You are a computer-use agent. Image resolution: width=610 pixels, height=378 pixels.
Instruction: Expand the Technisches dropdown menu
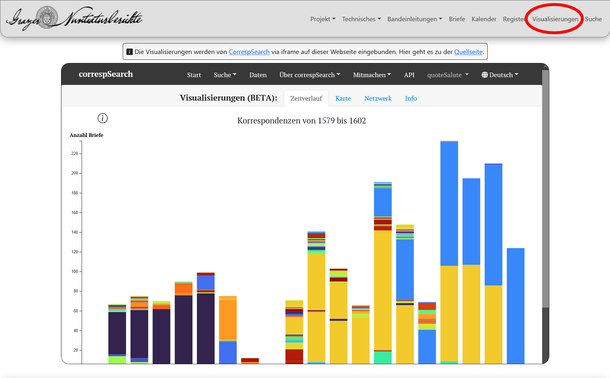tap(361, 19)
